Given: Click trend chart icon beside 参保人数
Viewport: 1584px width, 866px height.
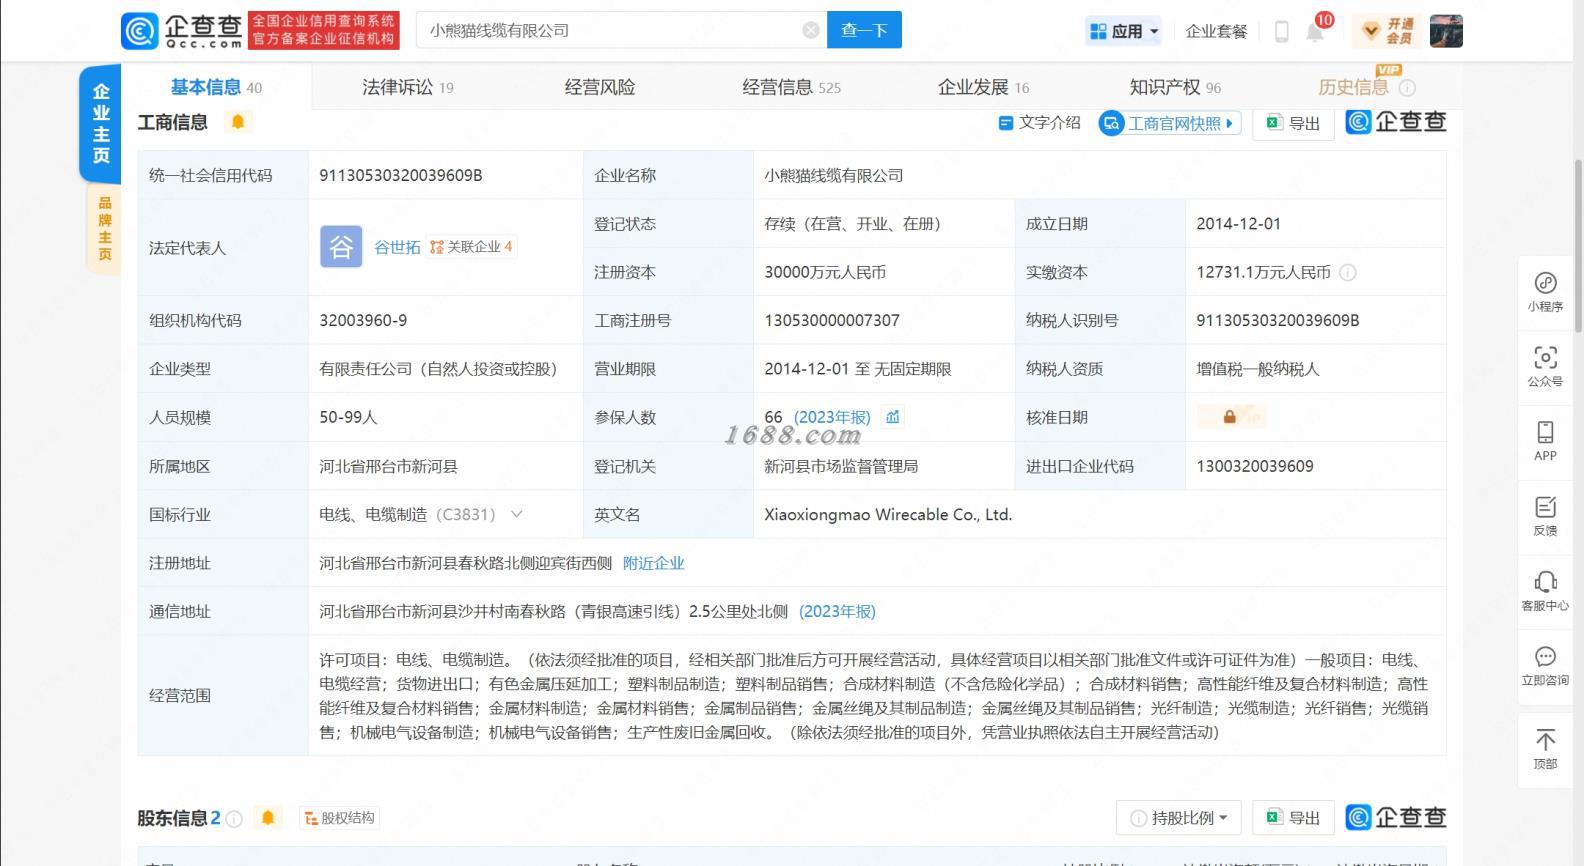Looking at the screenshot, I should click(893, 417).
